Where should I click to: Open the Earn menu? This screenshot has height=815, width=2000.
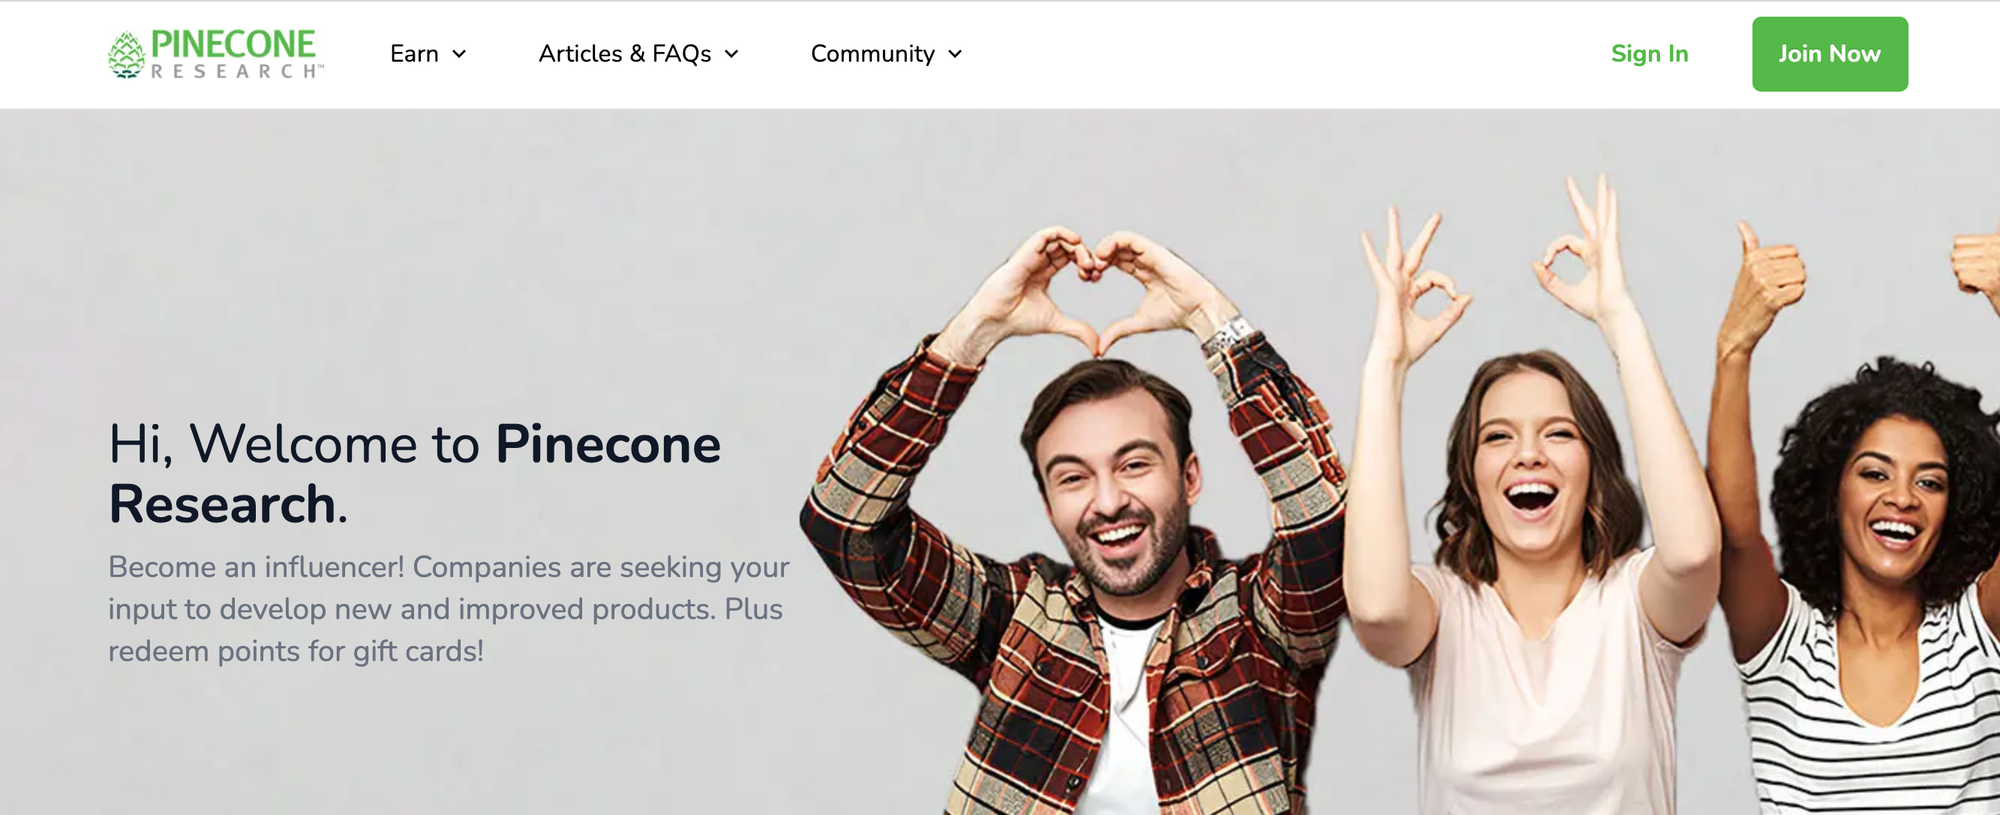tap(414, 54)
